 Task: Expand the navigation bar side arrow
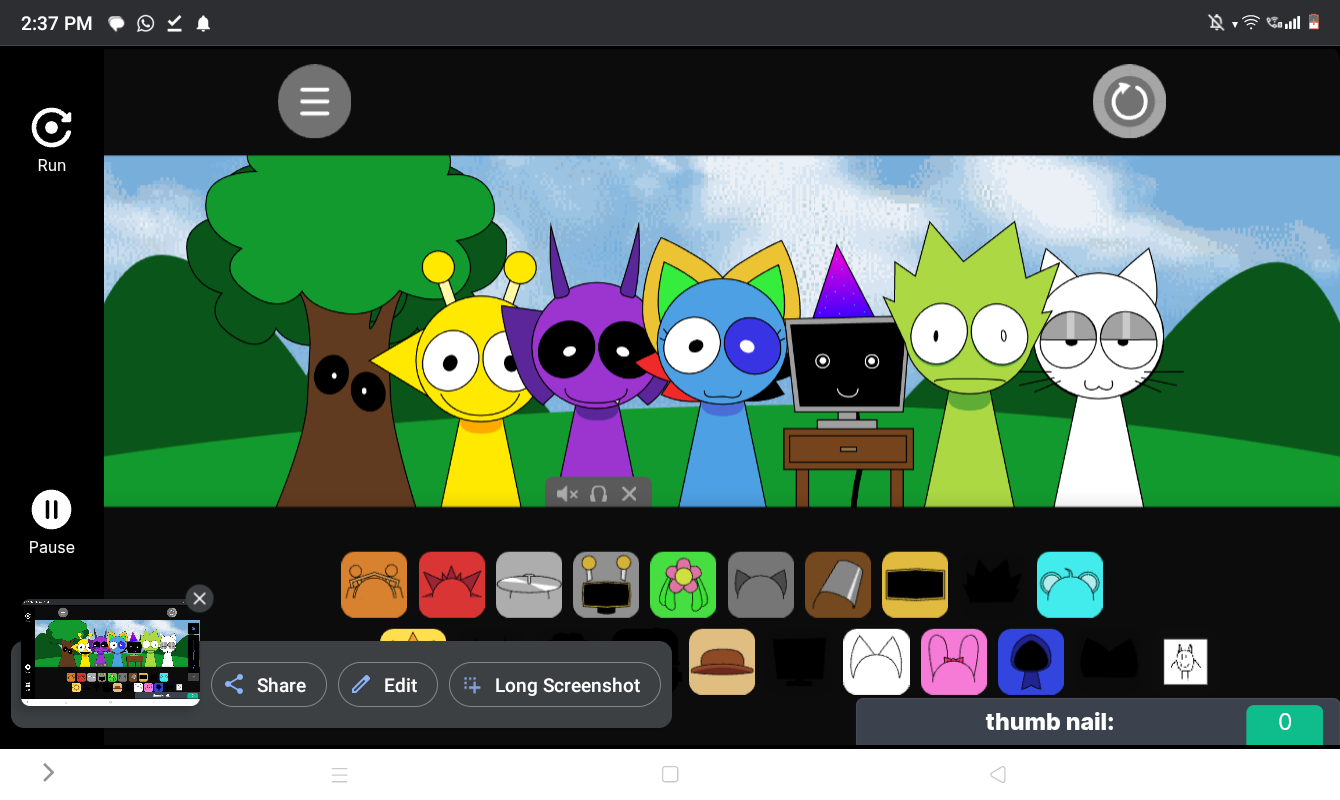(48, 772)
